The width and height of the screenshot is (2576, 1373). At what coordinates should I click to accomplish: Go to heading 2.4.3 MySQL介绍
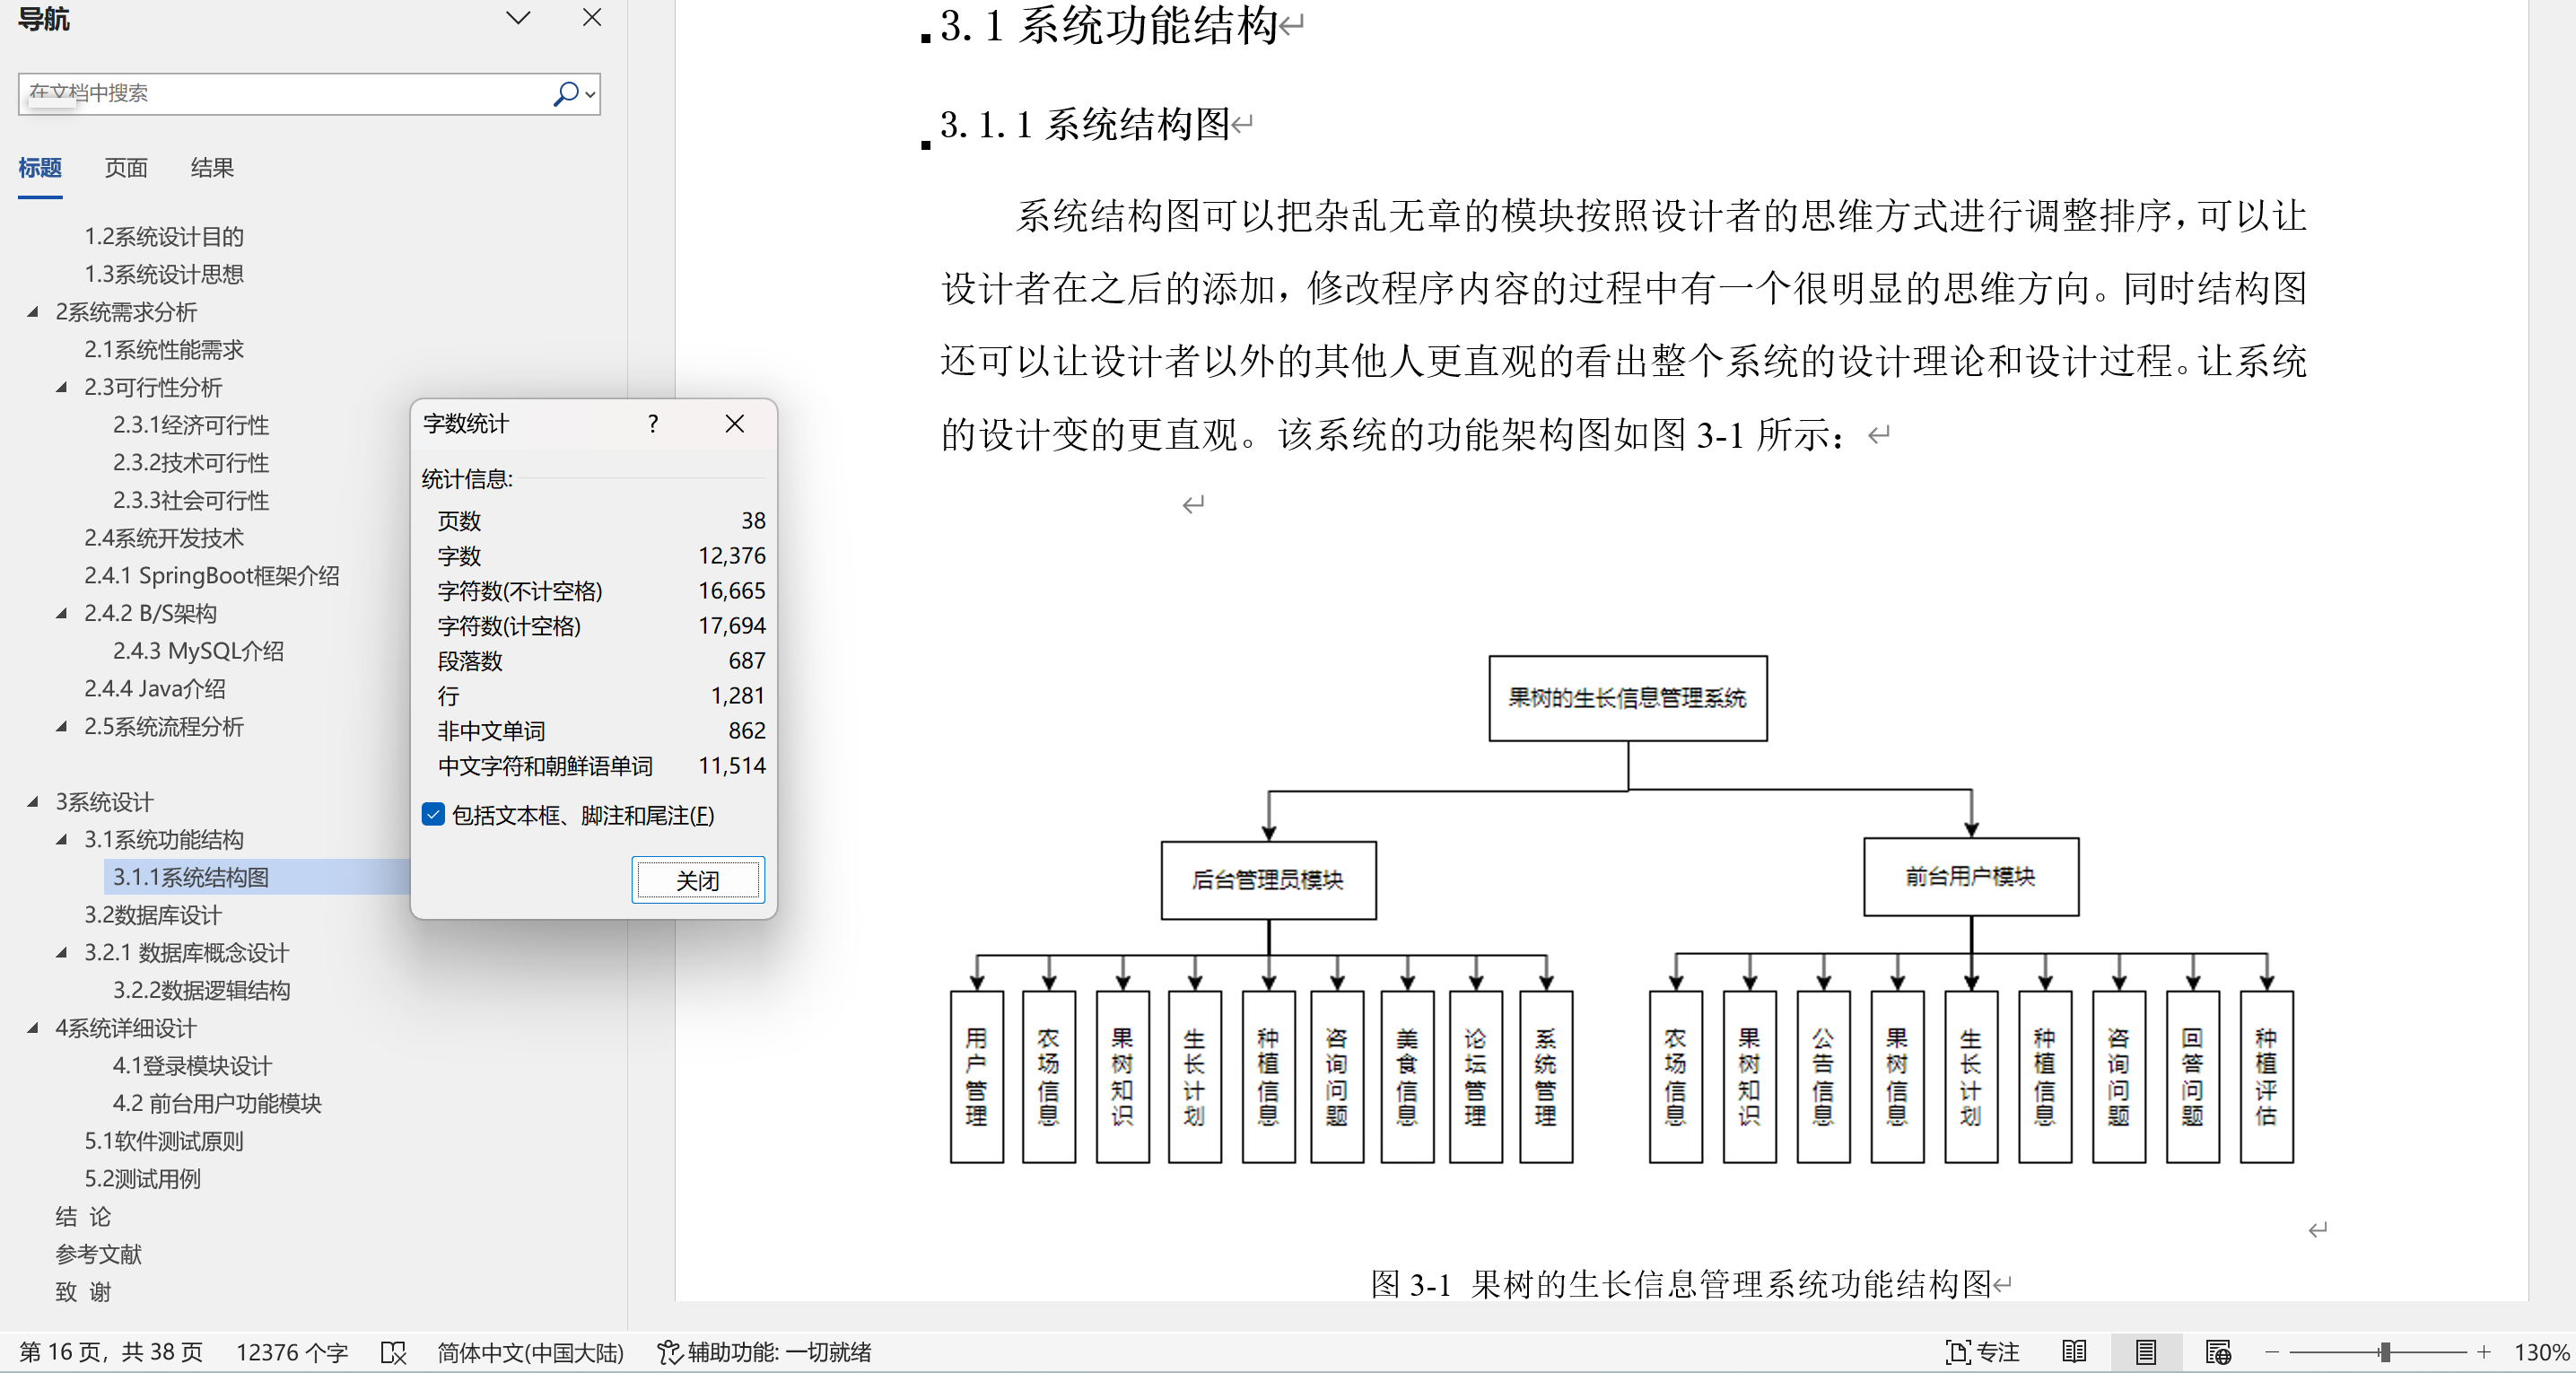pyautogui.click(x=198, y=651)
